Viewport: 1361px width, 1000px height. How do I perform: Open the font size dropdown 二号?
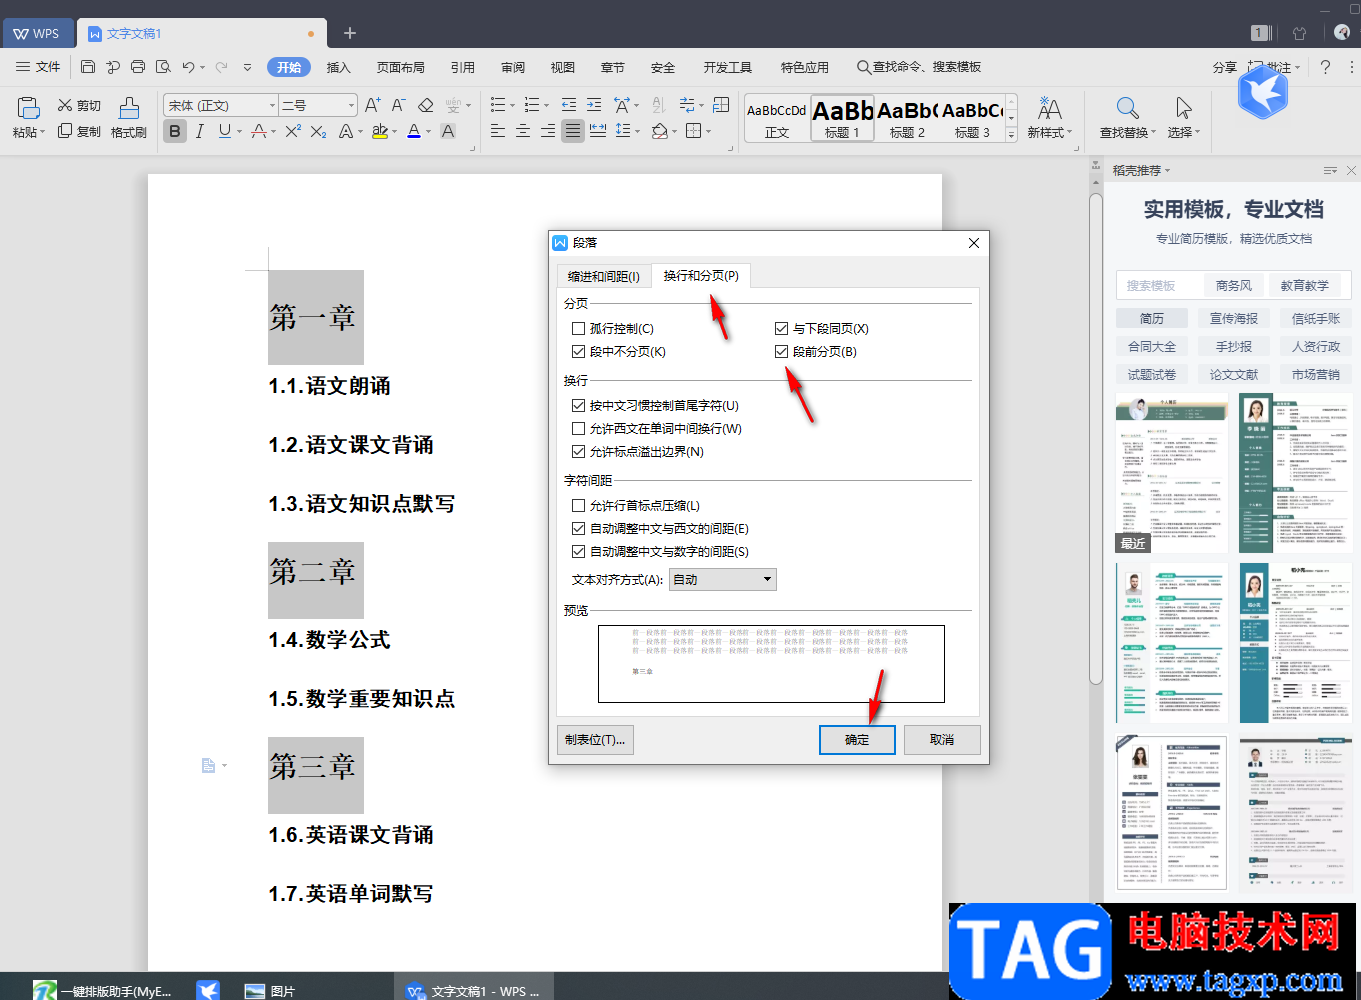point(351,105)
